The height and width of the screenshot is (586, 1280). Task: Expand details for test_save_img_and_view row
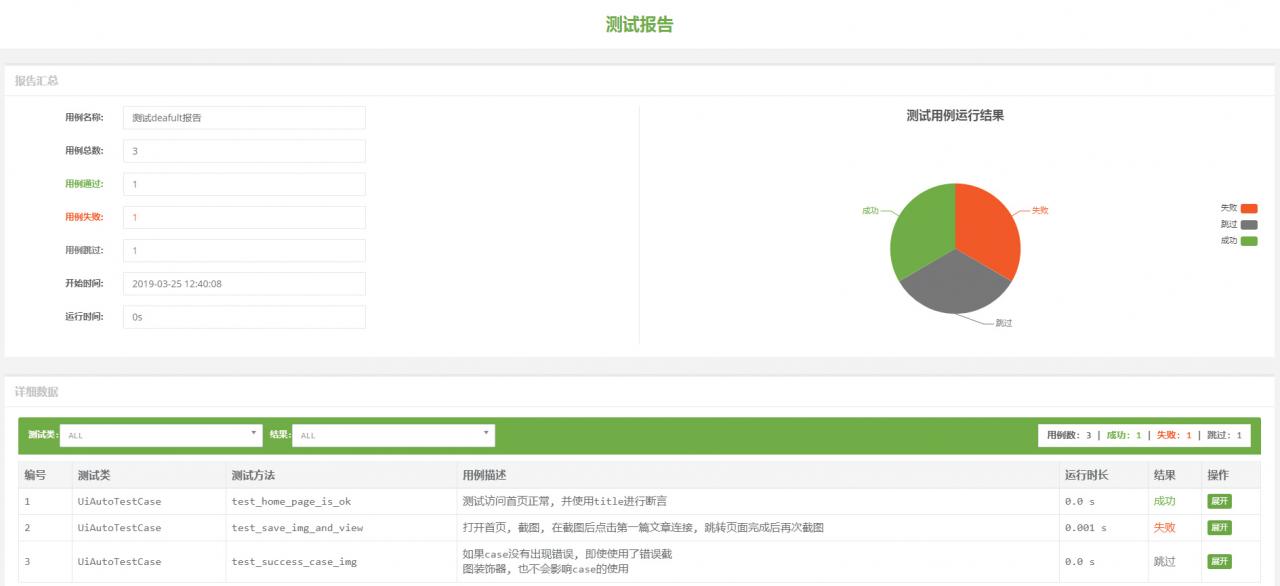(1218, 527)
